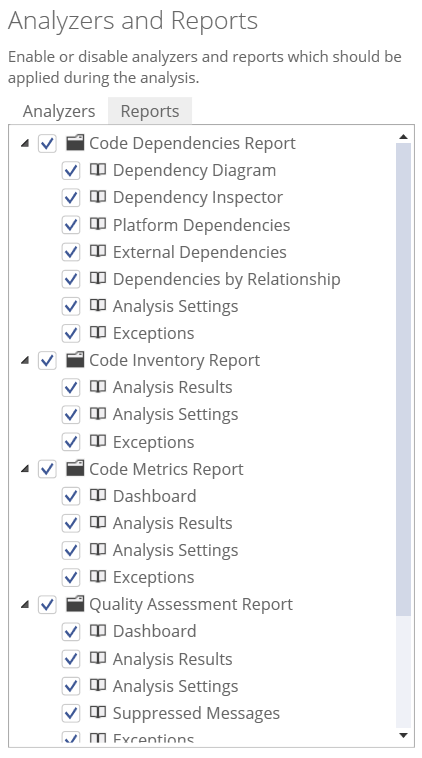Click the book icon beside Suppressed Messages

(x=98, y=713)
